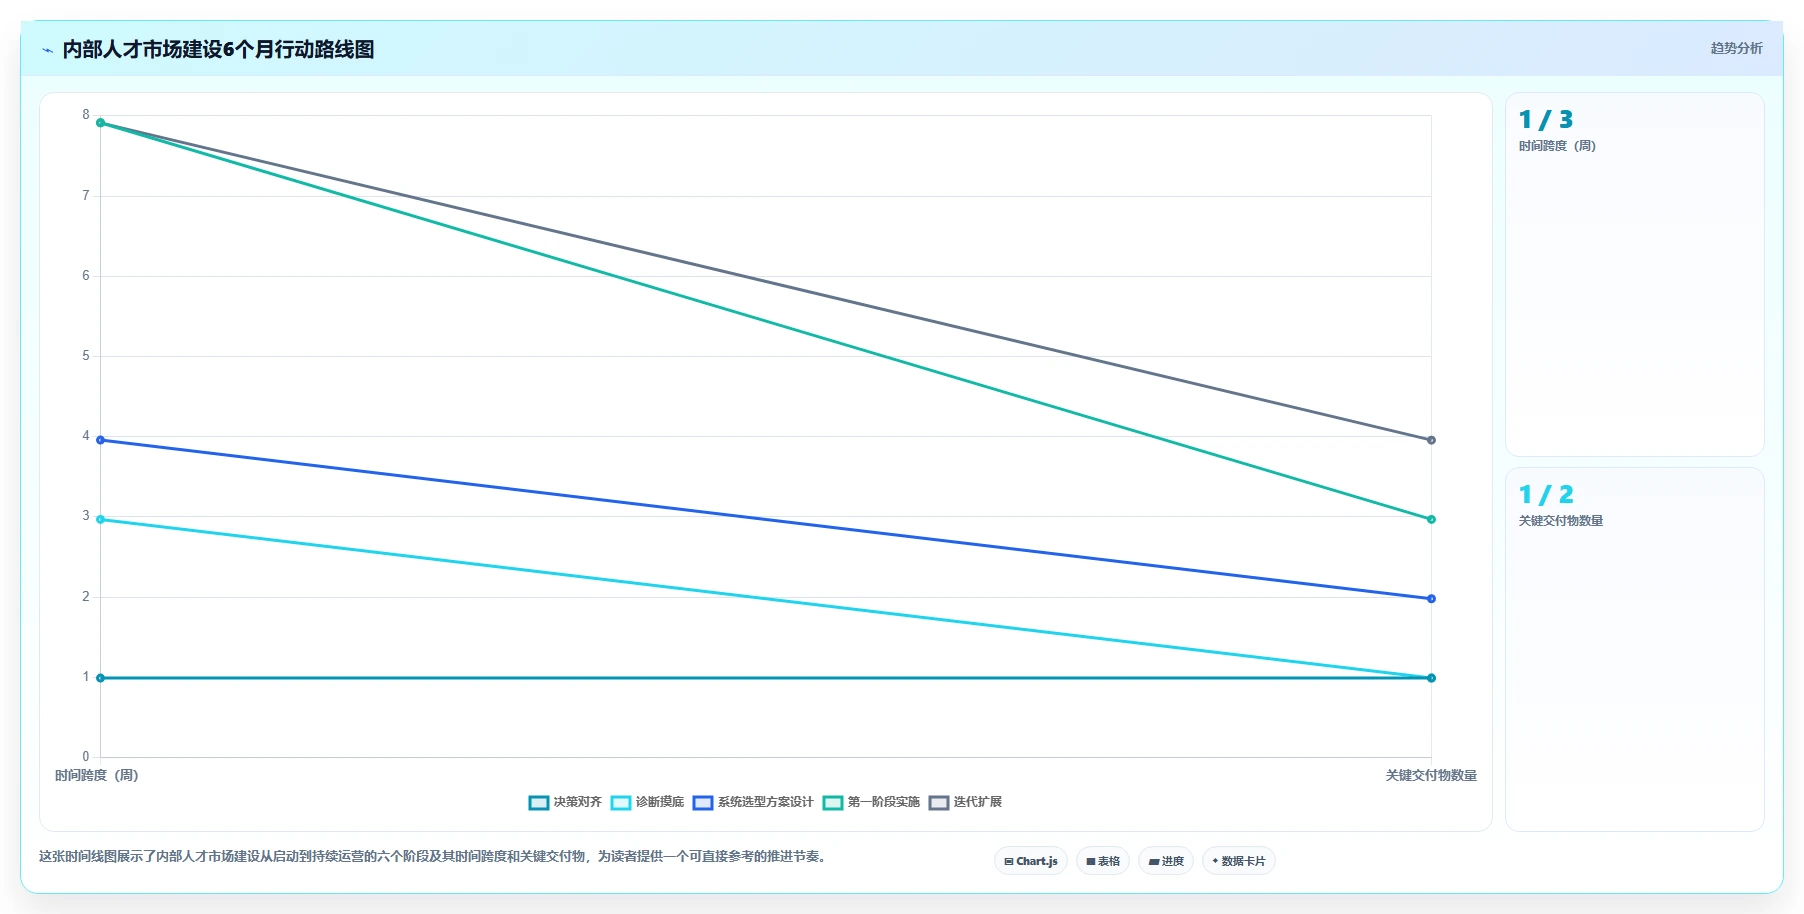Click the 迭代扩展 data point at value 4

coord(1431,440)
